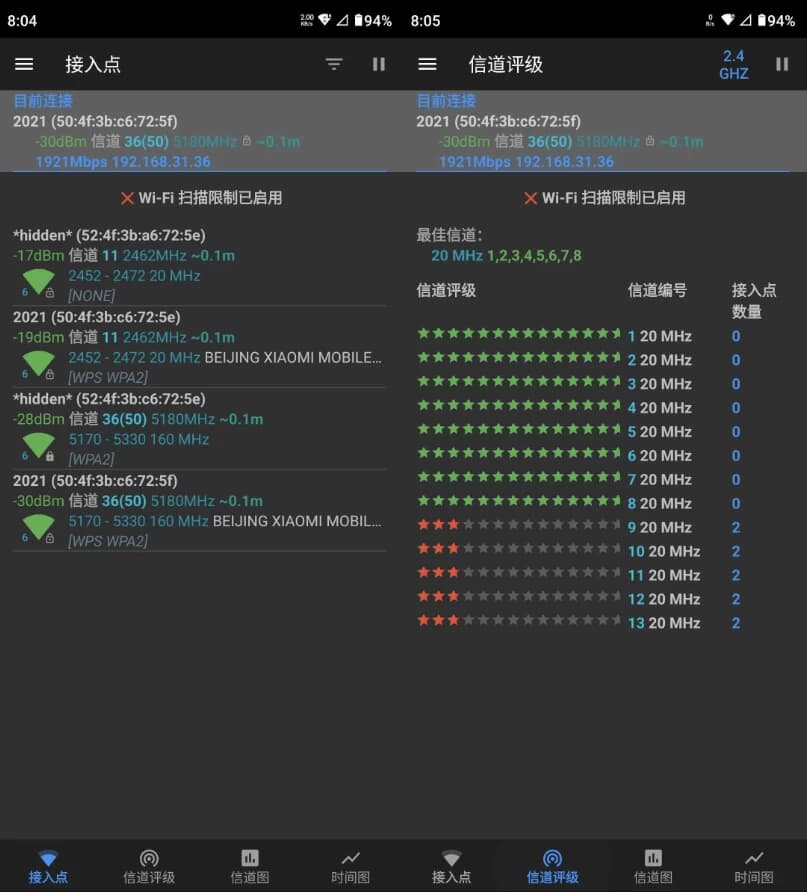Pause scanning on the 接入点 screen
Screen dimensions: 807x892
(379, 64)
